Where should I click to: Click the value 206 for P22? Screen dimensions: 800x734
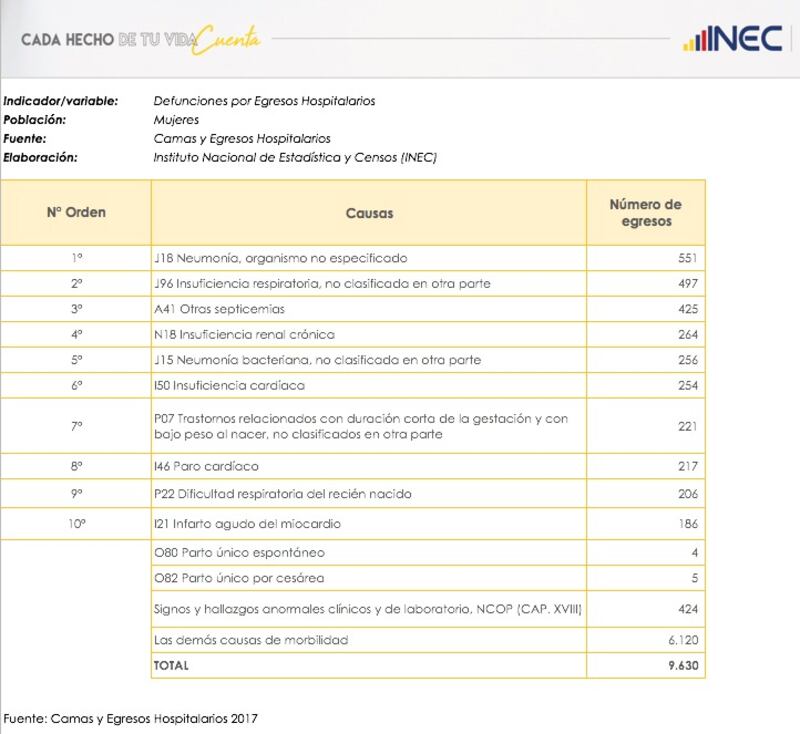tap(687, 494)
